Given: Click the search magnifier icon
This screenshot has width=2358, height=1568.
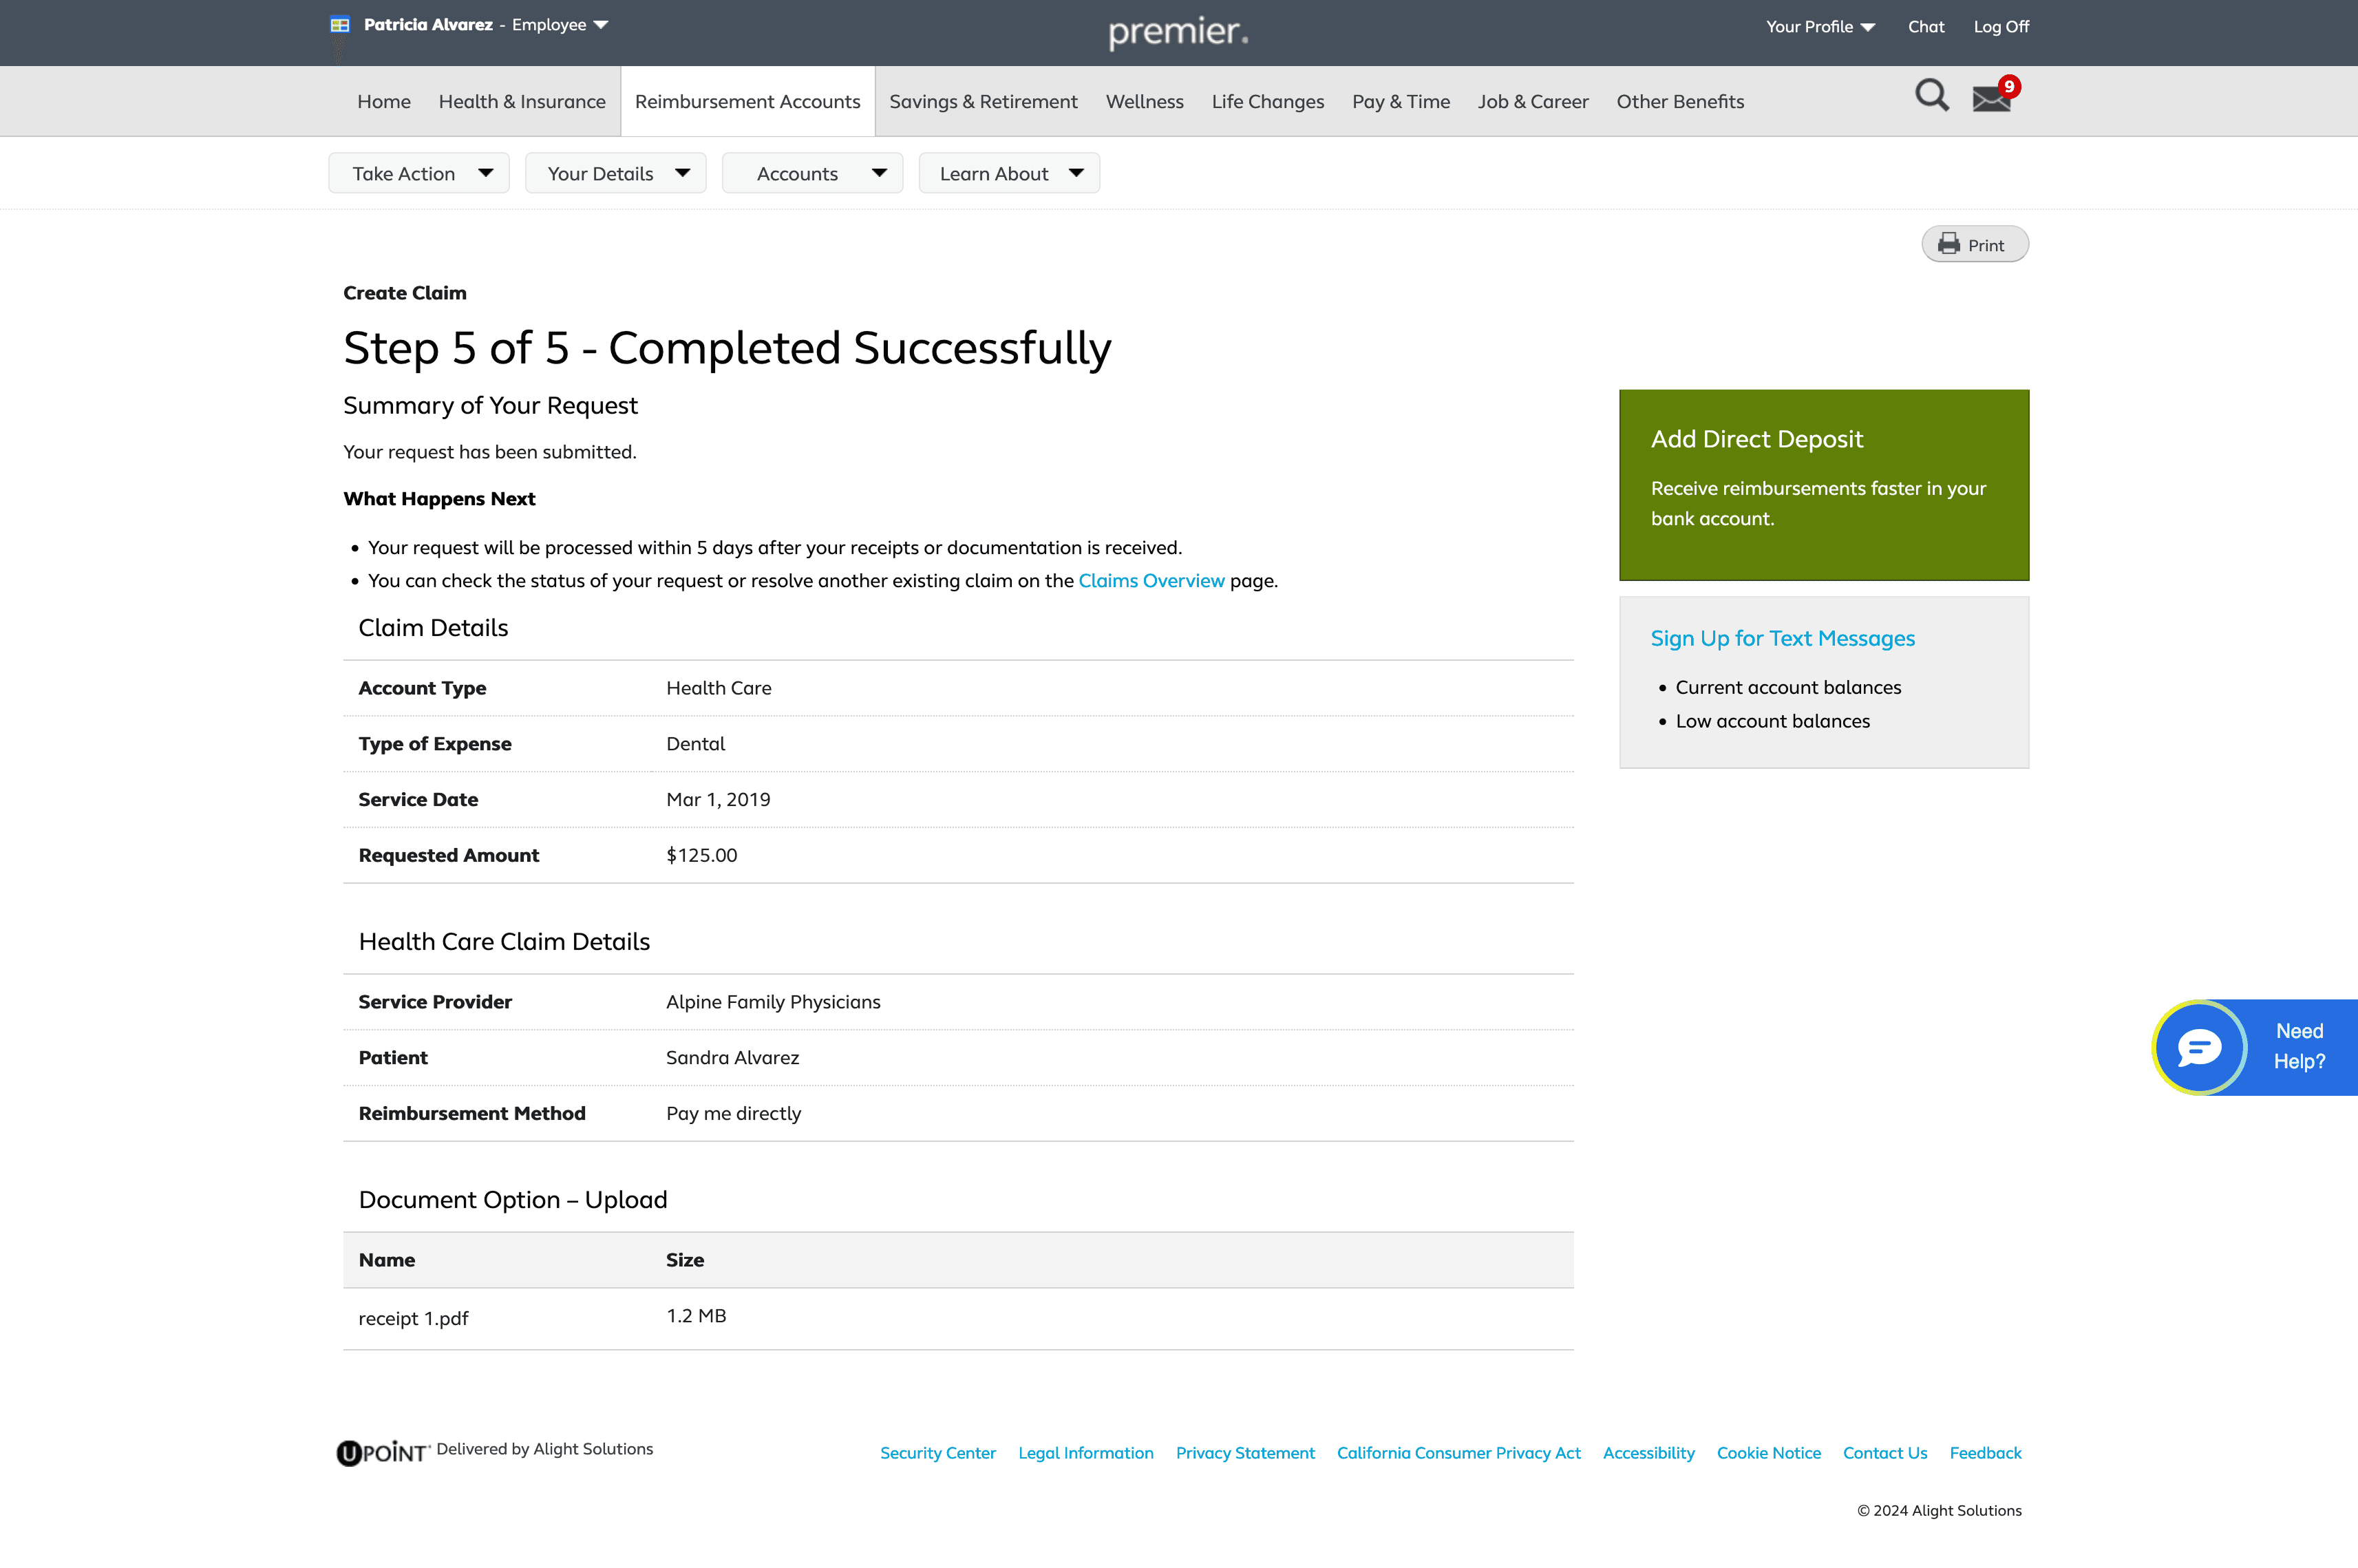Looking at the screenshot, I should 1931,96.
